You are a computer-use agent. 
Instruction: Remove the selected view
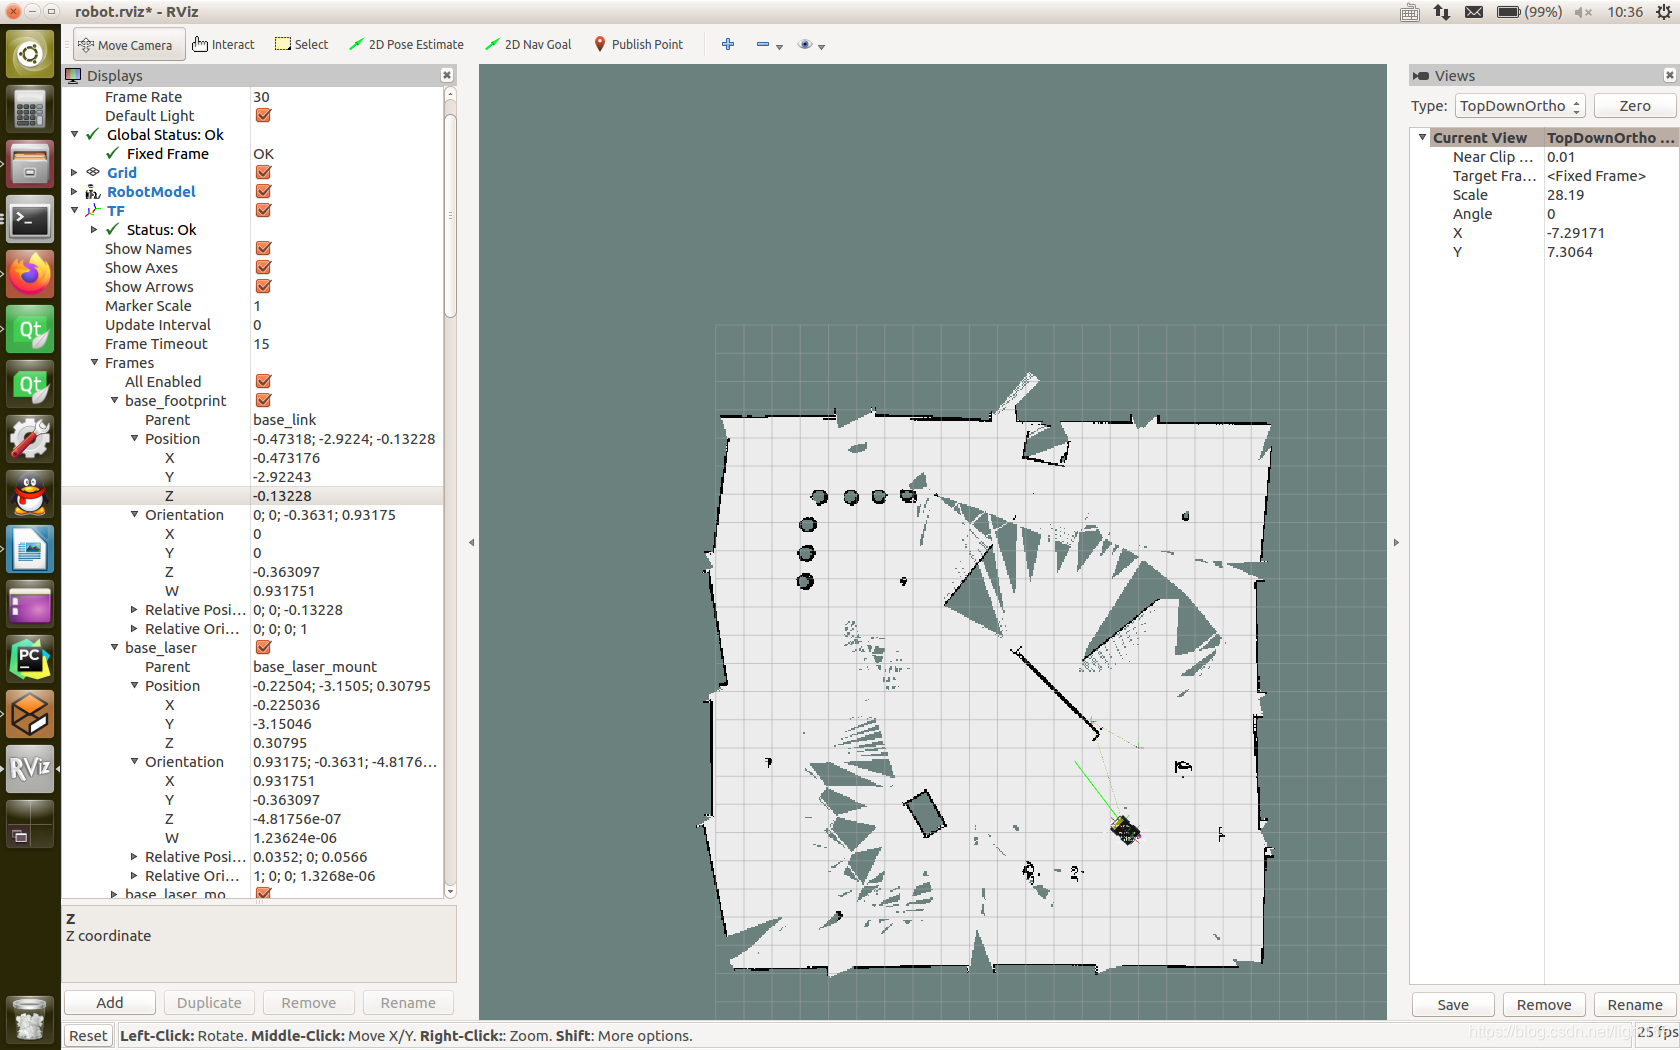click(1544, 1005)
